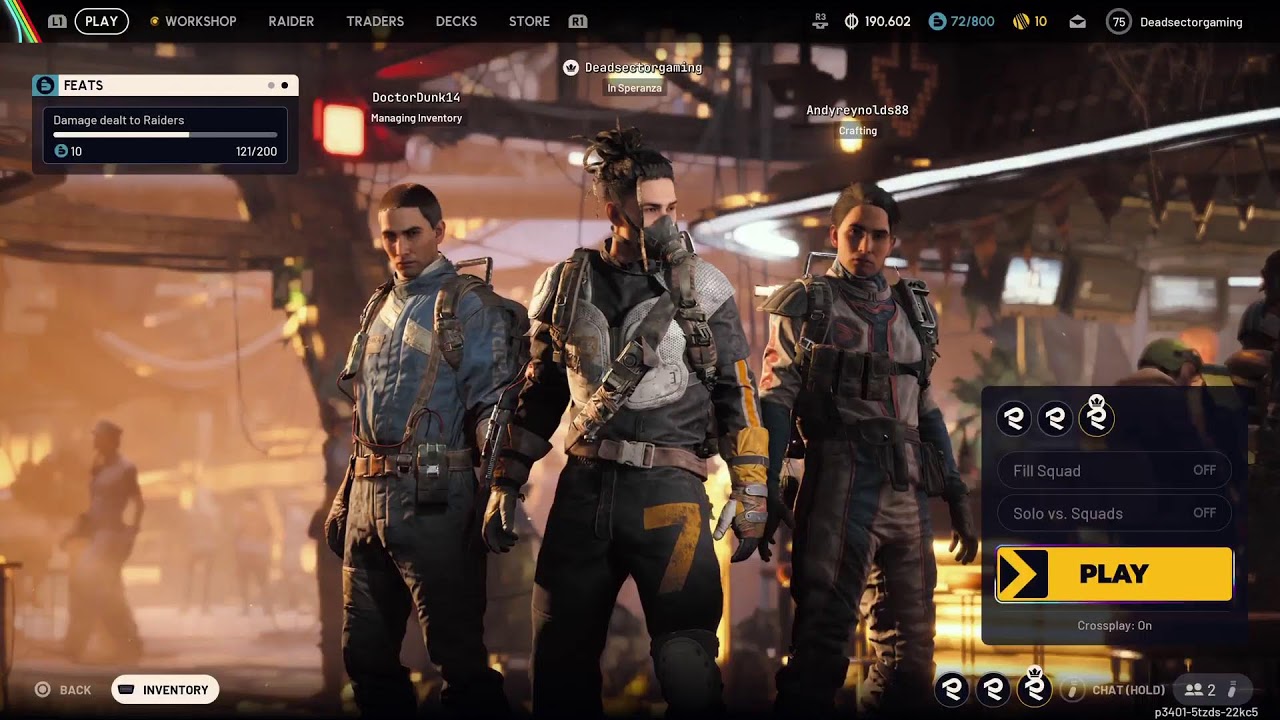Click the coin currency icon beside 190,602
1280x720 pixels.
851,21
